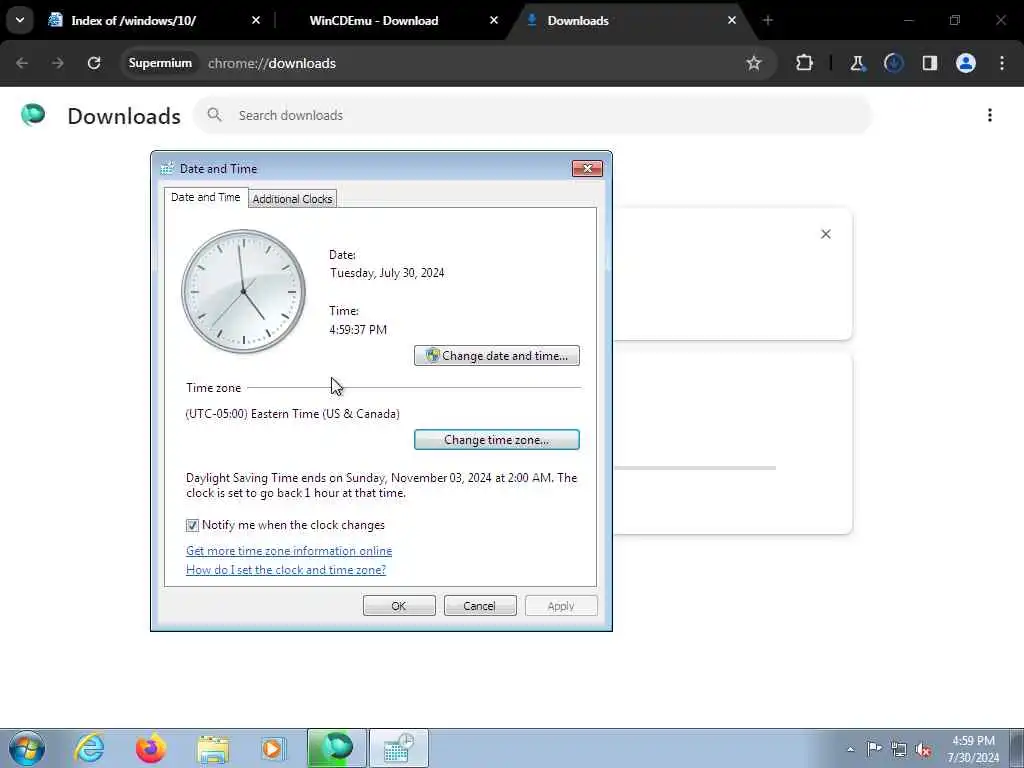Image resolution: width=1024 pixels, height=768 pixels.
Task: Open the Action Center flag icon
Action: click(874, 748)
